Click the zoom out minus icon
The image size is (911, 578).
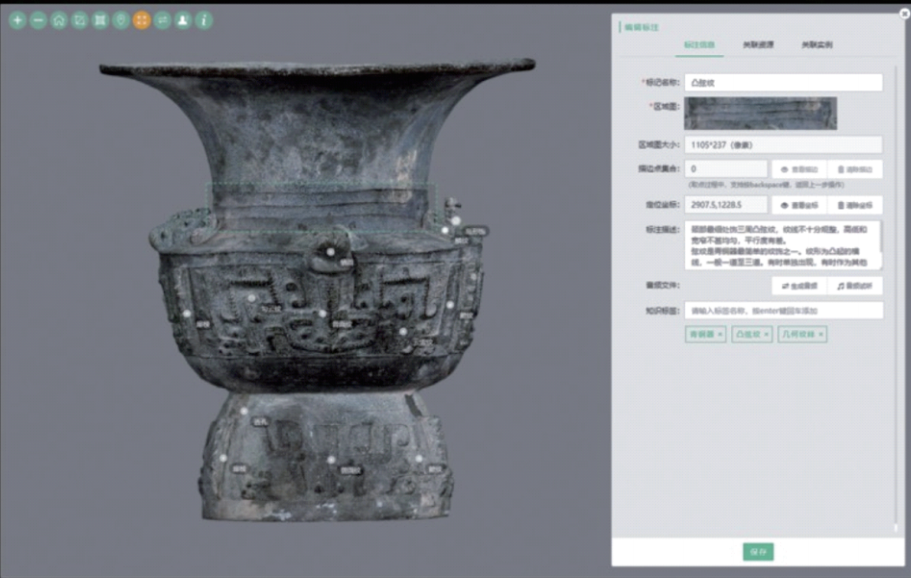(38, 20)
